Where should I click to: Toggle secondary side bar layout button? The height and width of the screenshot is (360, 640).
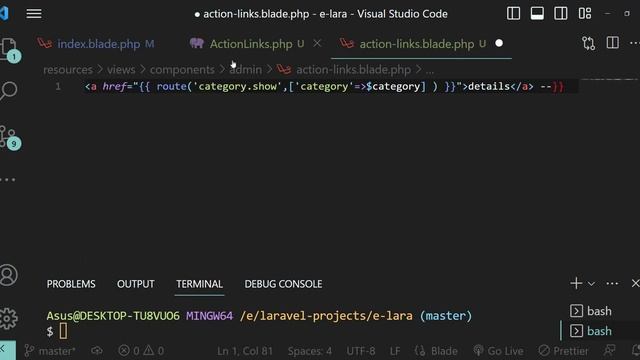(x=560, y=13)
